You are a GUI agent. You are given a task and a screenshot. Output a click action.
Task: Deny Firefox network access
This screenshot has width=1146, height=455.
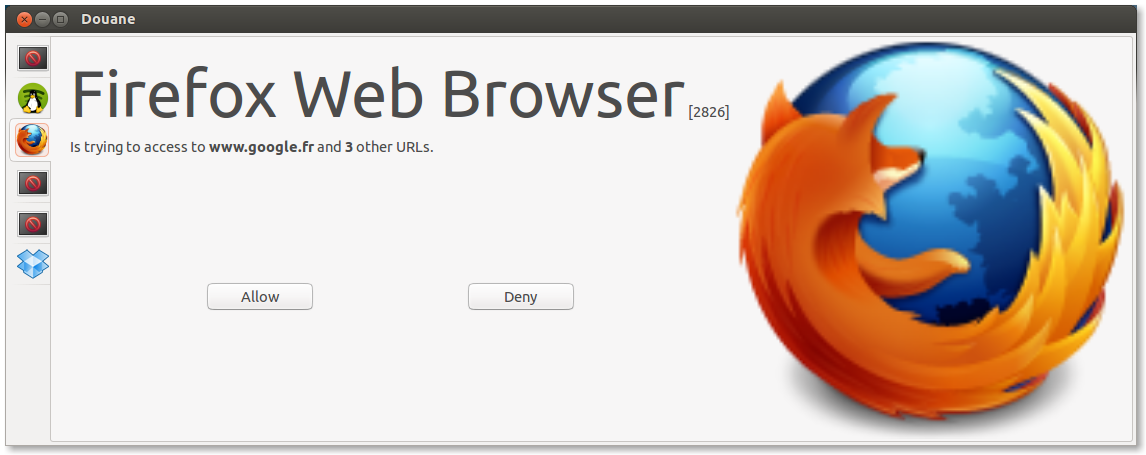click(x=520, y=297)
